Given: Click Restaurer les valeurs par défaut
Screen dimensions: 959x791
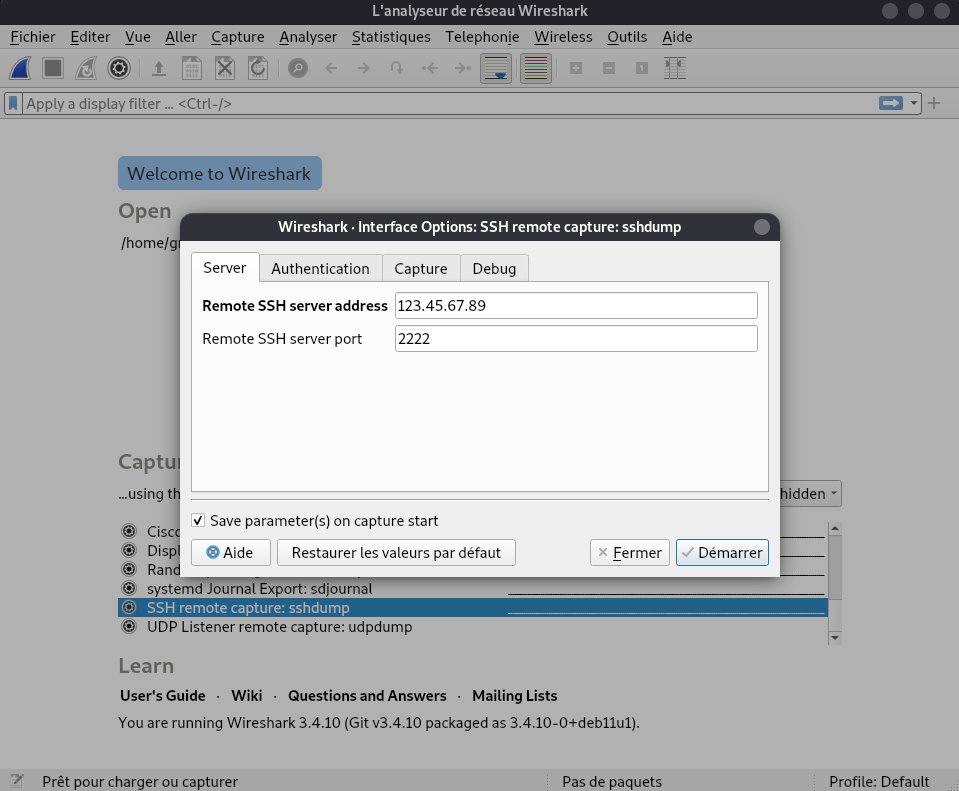Looking at the screenshot, I should 396,552.
